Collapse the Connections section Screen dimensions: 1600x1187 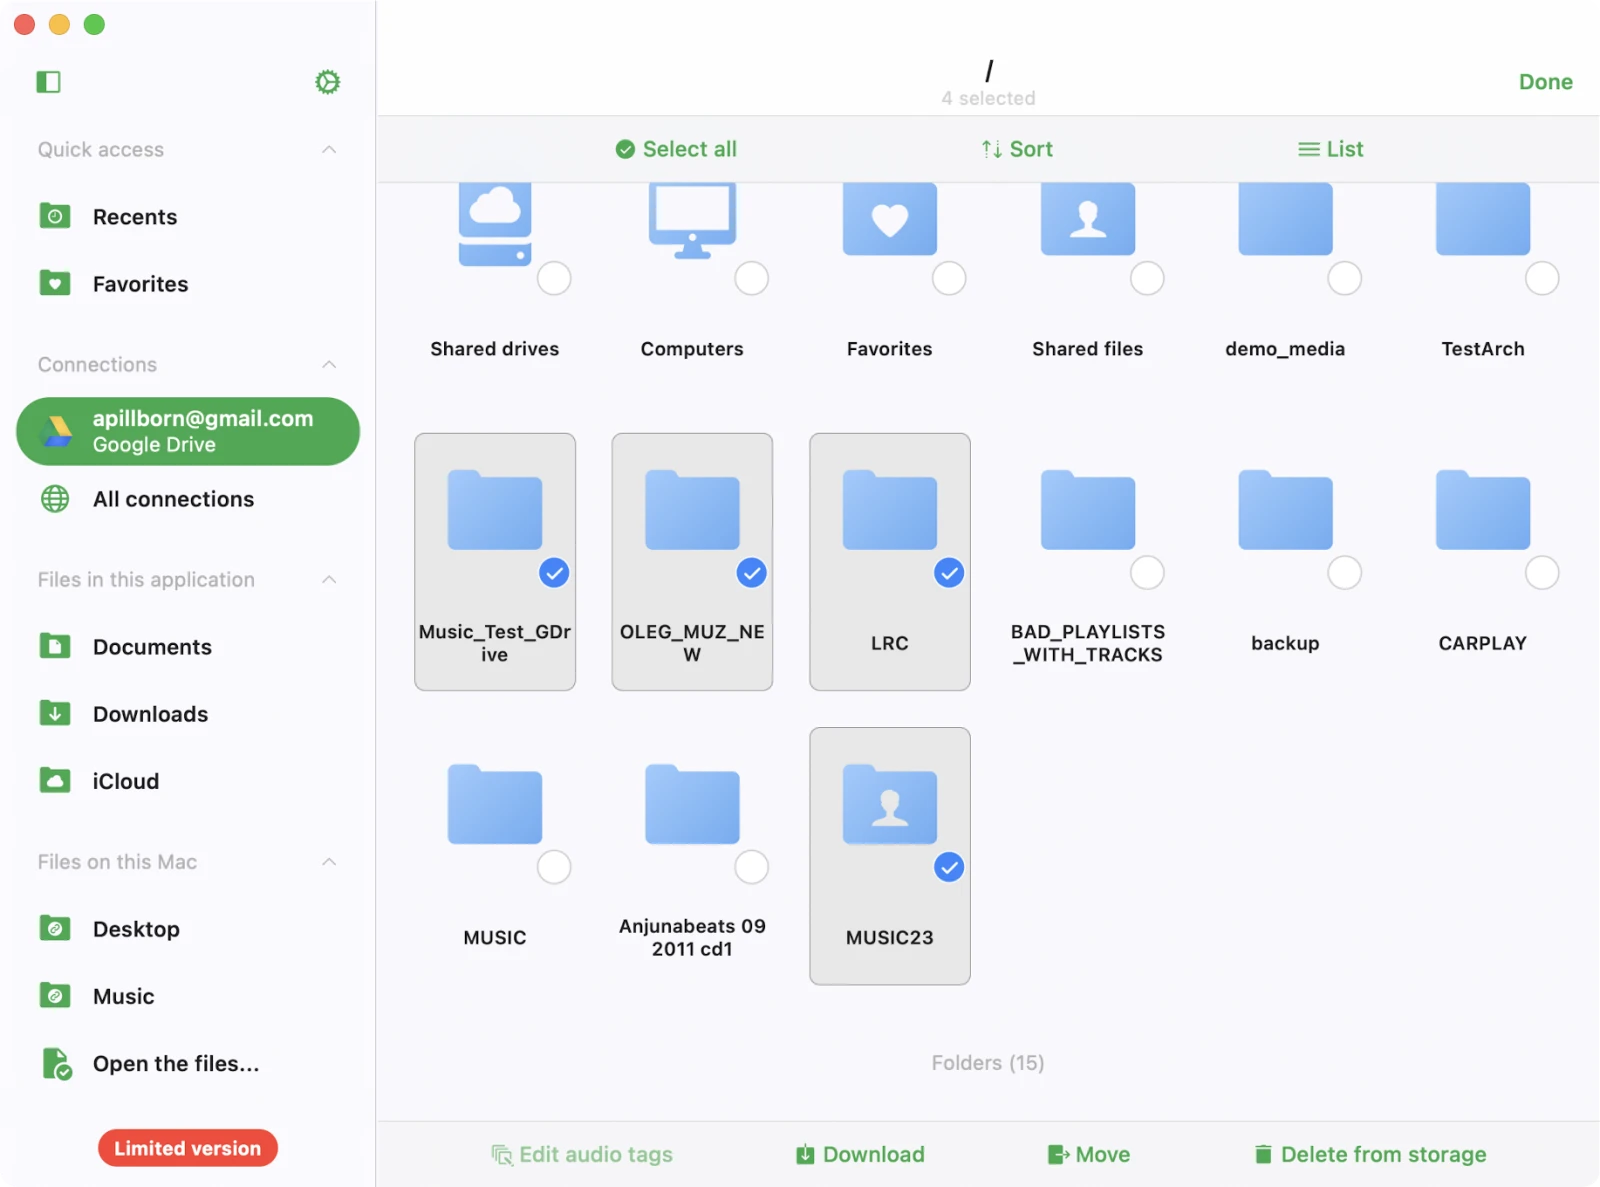[x=329, y=365]
